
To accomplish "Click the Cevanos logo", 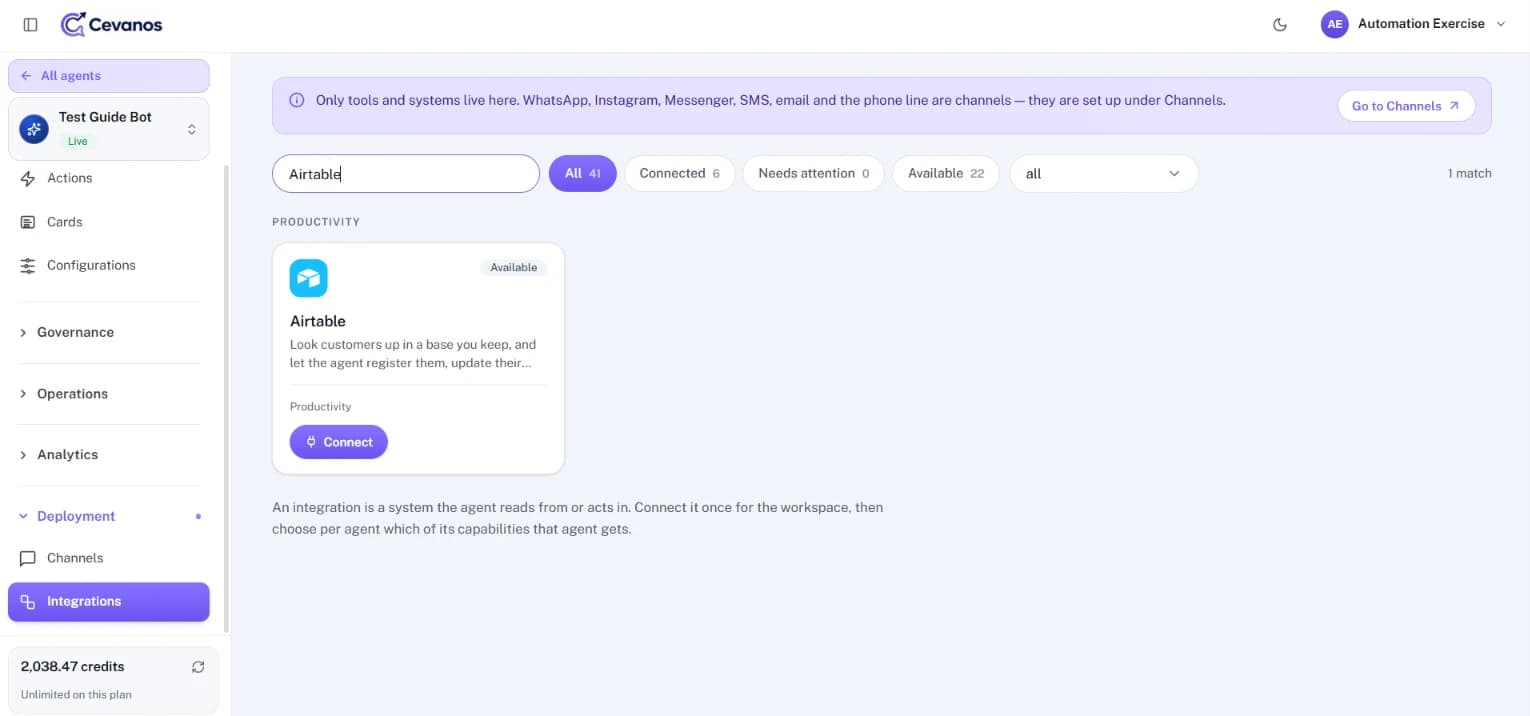I will [111, 24].
